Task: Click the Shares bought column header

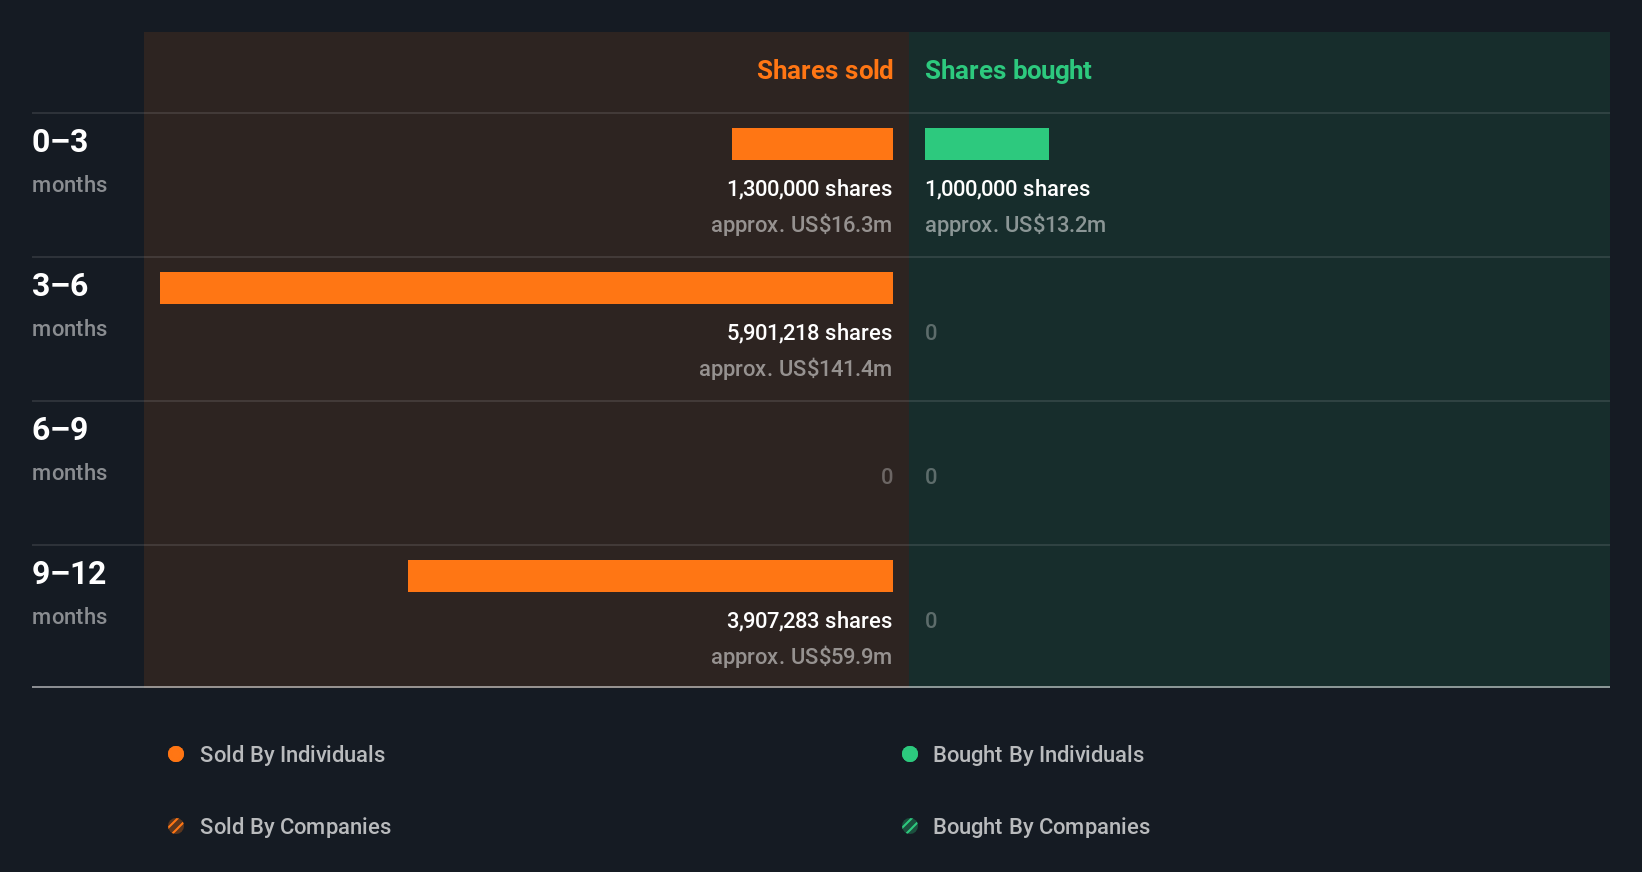Action: pos(1007,70)
